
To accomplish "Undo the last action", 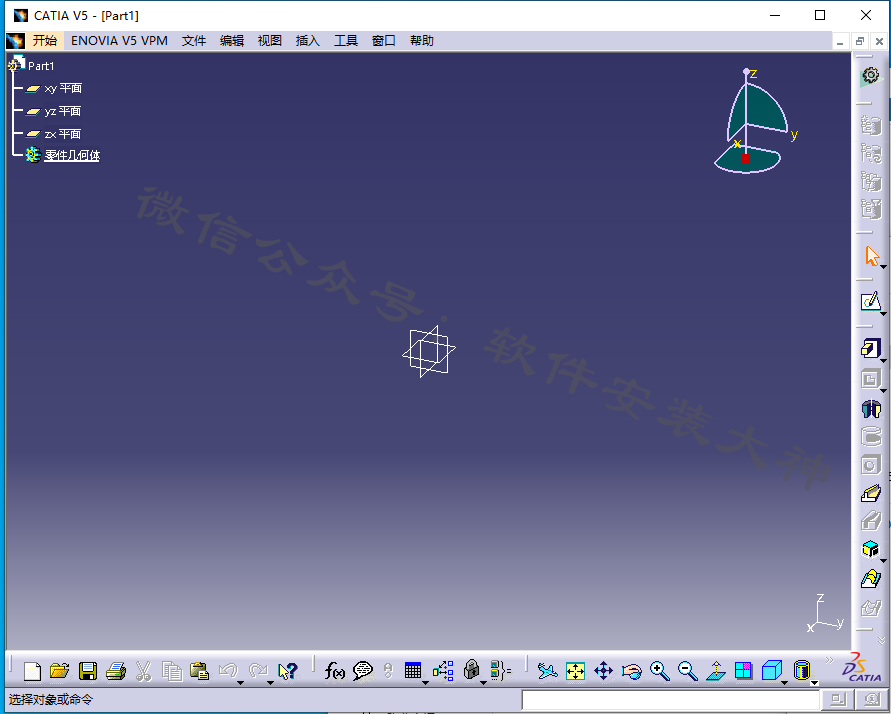I will coord(228,671).
